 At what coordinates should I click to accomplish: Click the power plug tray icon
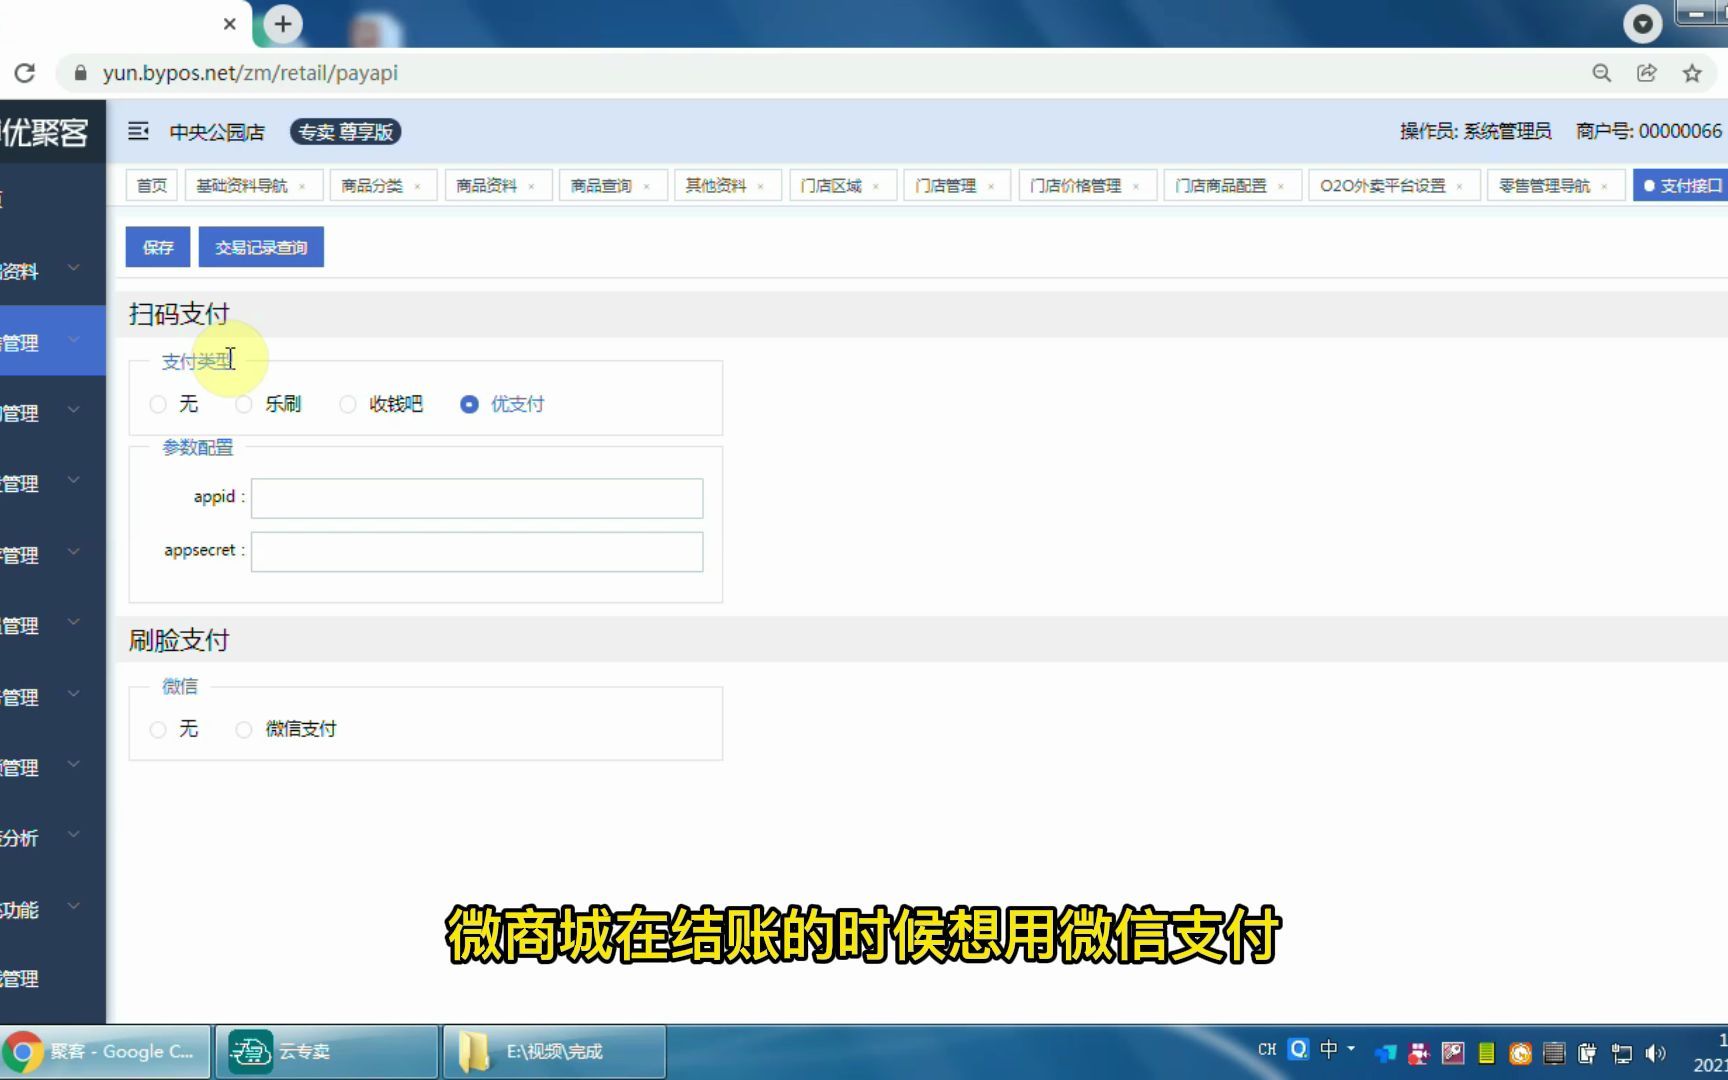1588,1052
